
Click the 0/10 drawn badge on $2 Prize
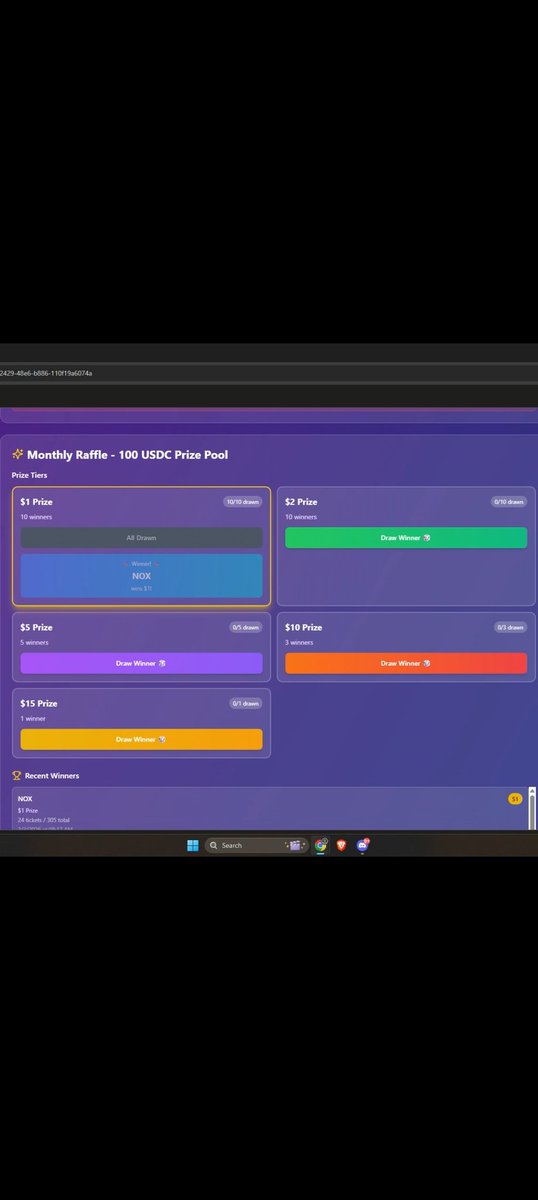click(508, 502)
